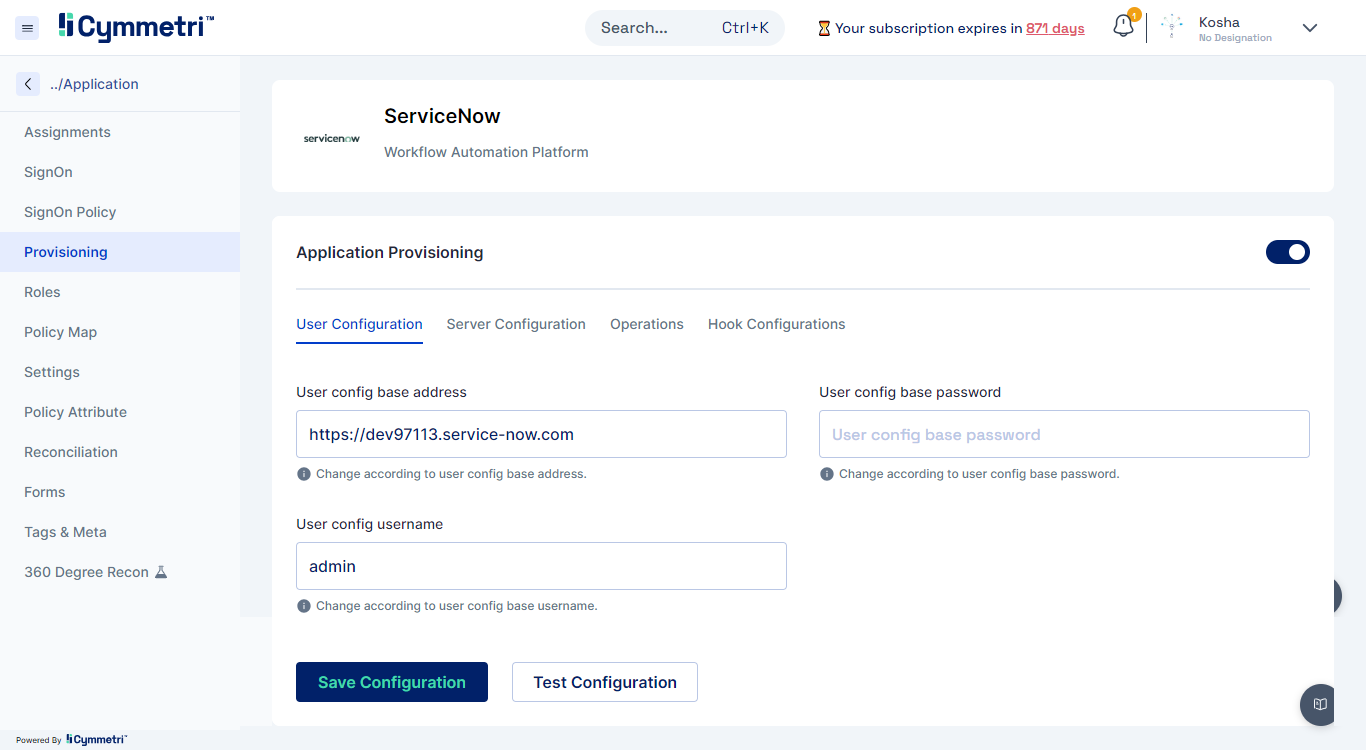
Task: Click the Cymmetri logo in header
Action: (136, 27)
